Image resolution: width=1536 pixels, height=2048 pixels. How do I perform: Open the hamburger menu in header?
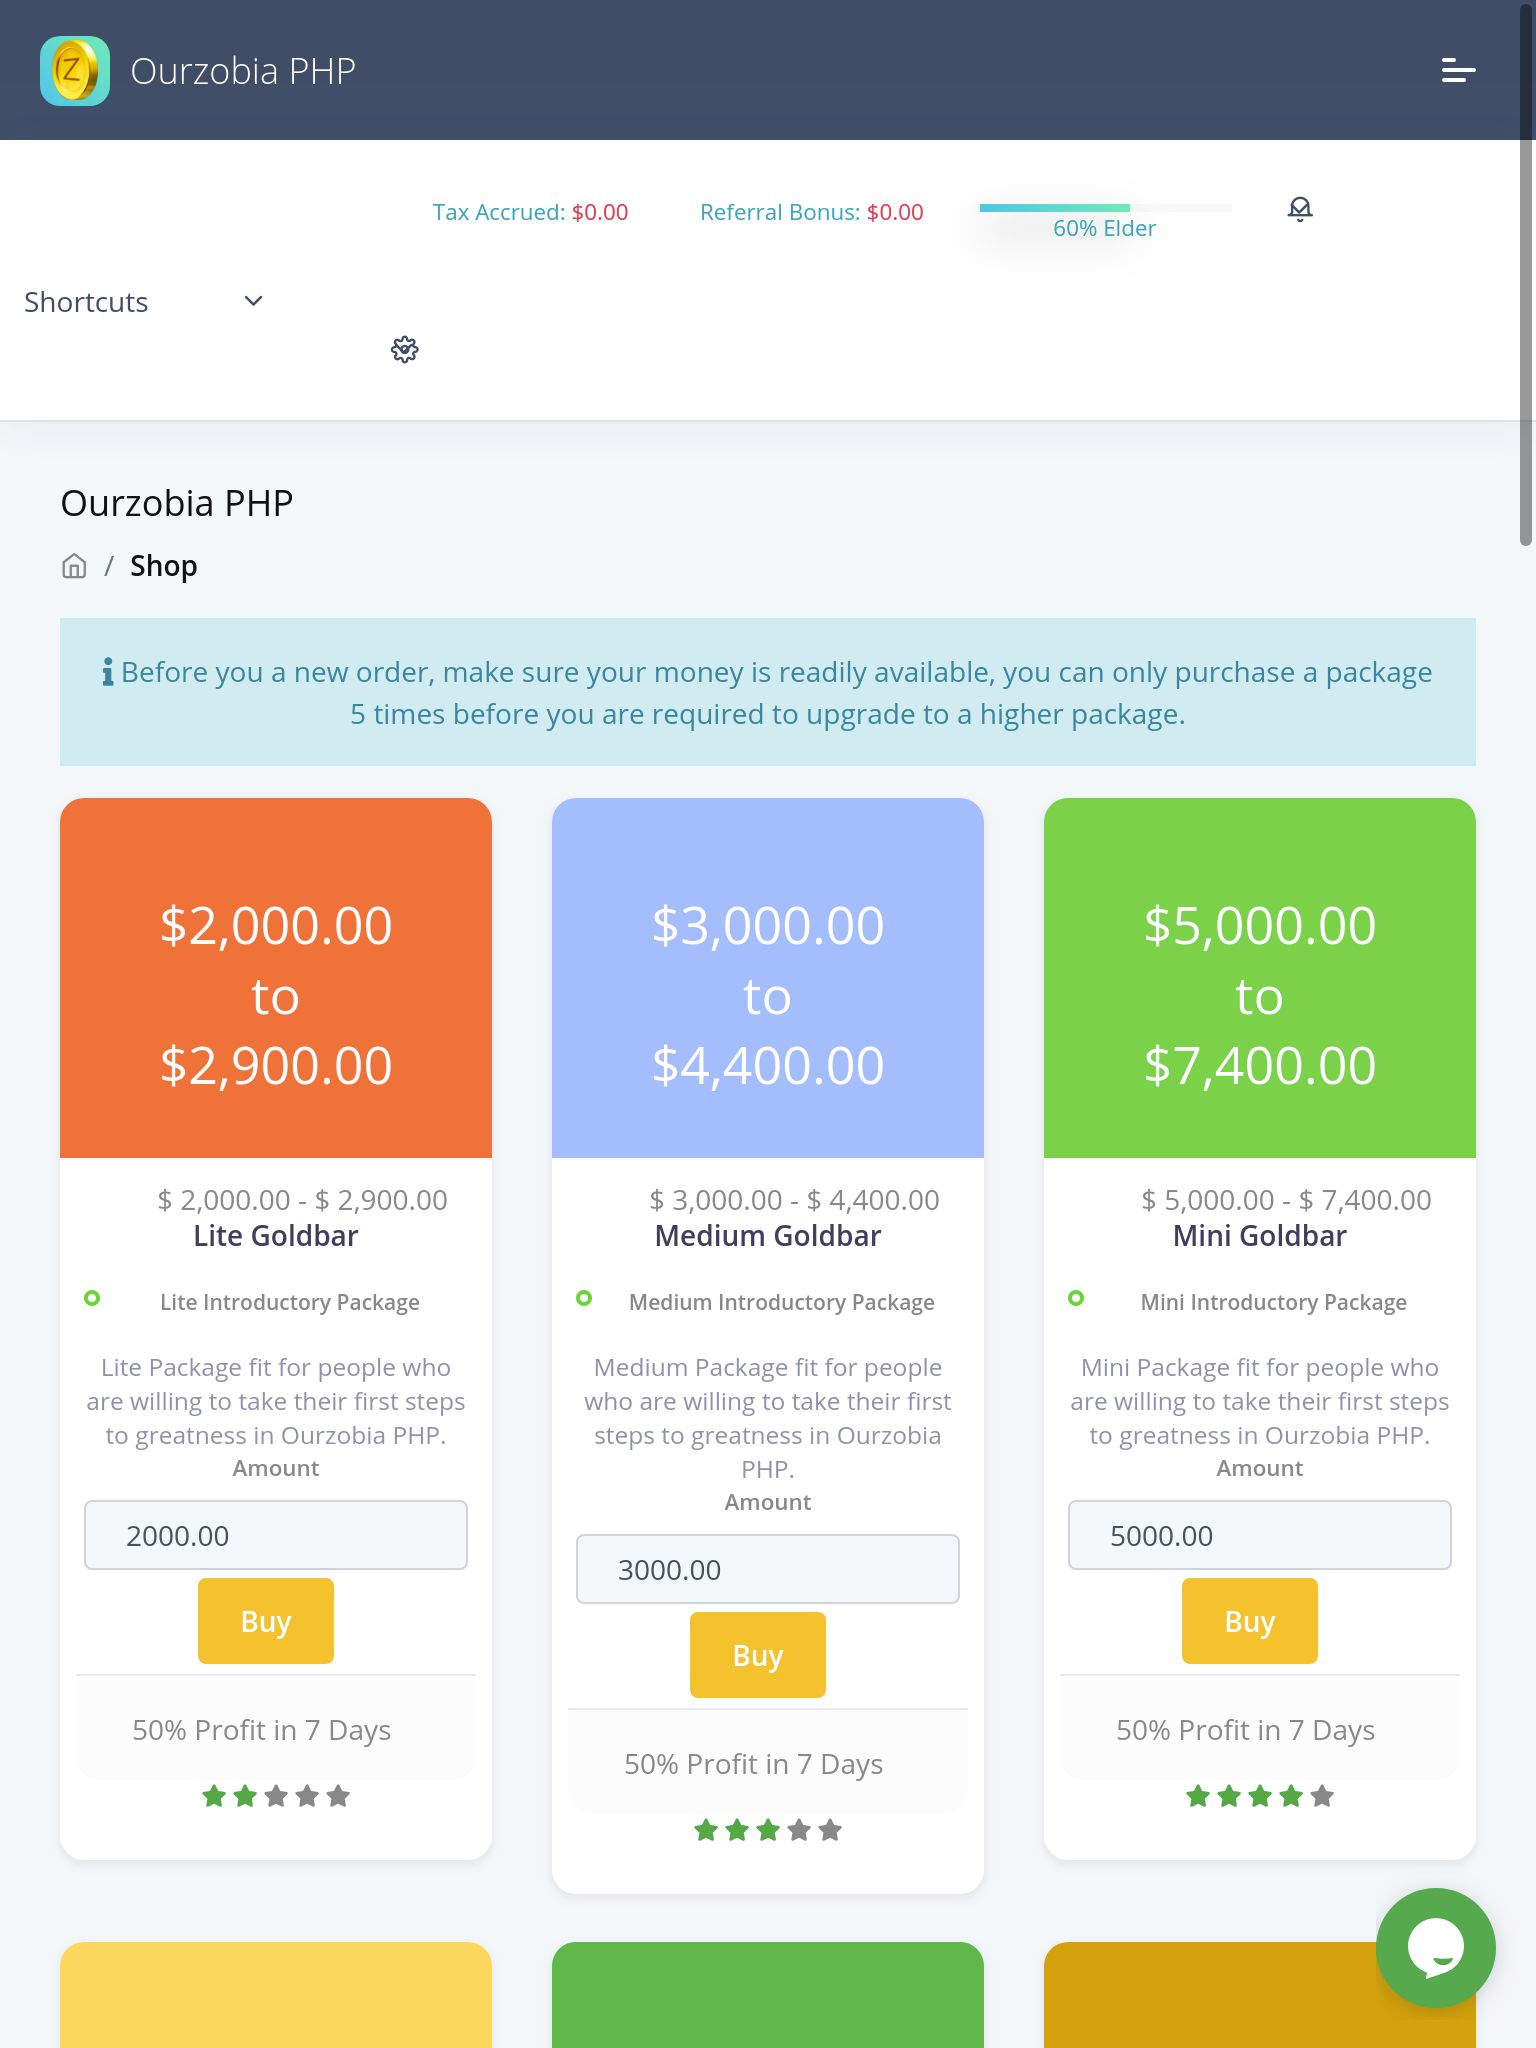click(x=1458, y=71)
